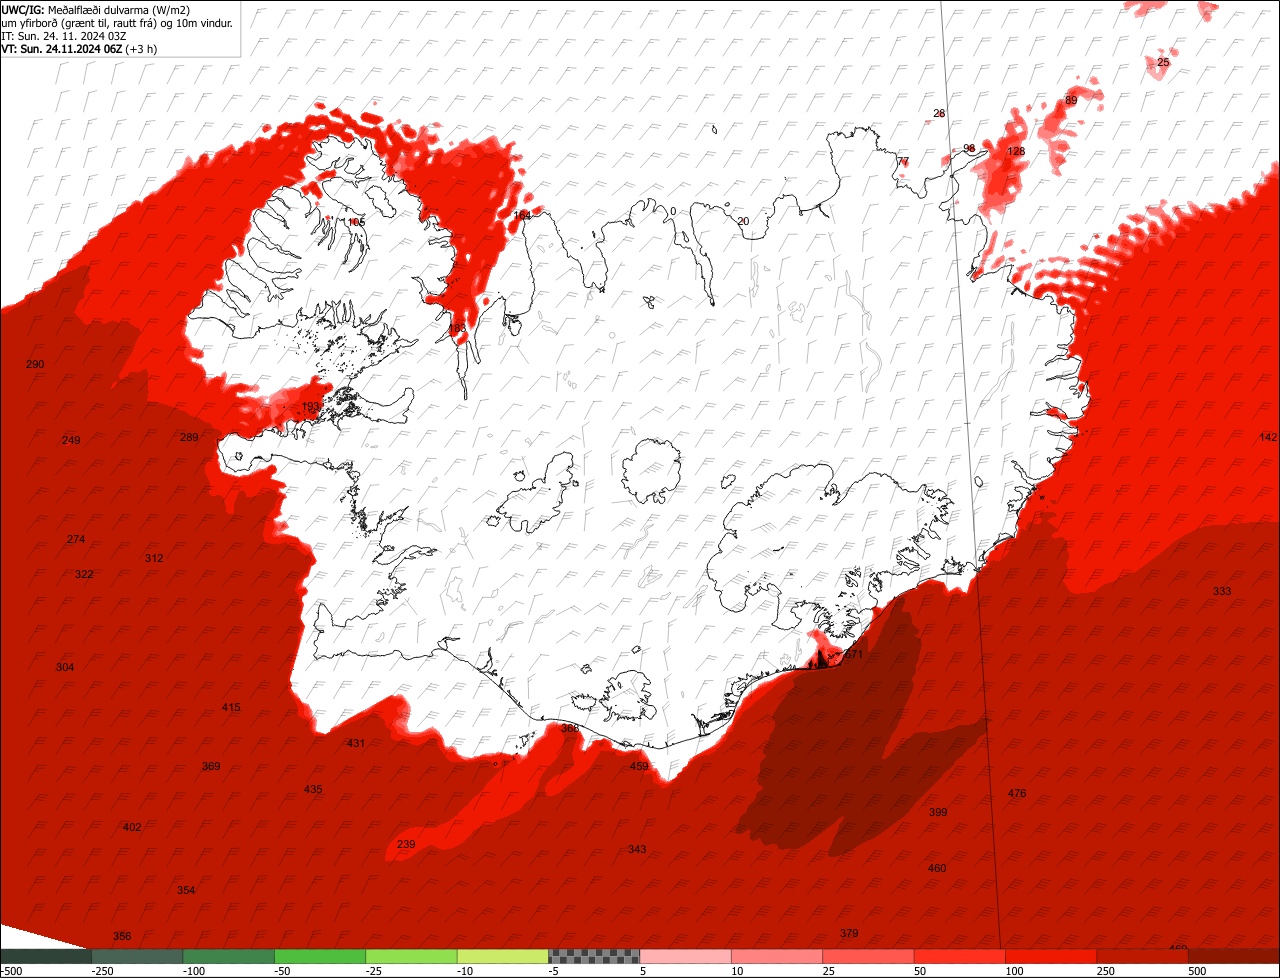Click the map value 98
Viewport: 1280px width, 978px height.
[x=969, y=148]
